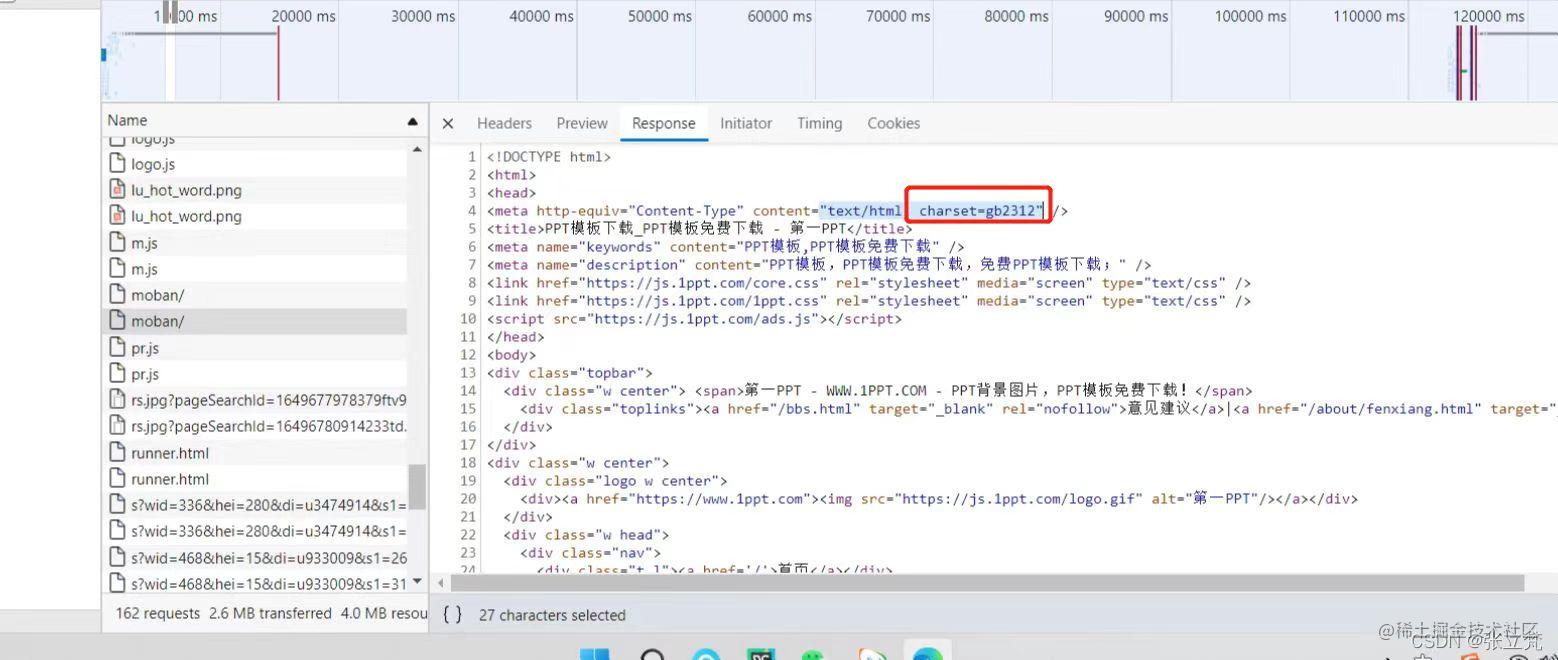Click the request list scrollbar down arrow
This screenshot has width=1558, height=660.
pos(417,582)
